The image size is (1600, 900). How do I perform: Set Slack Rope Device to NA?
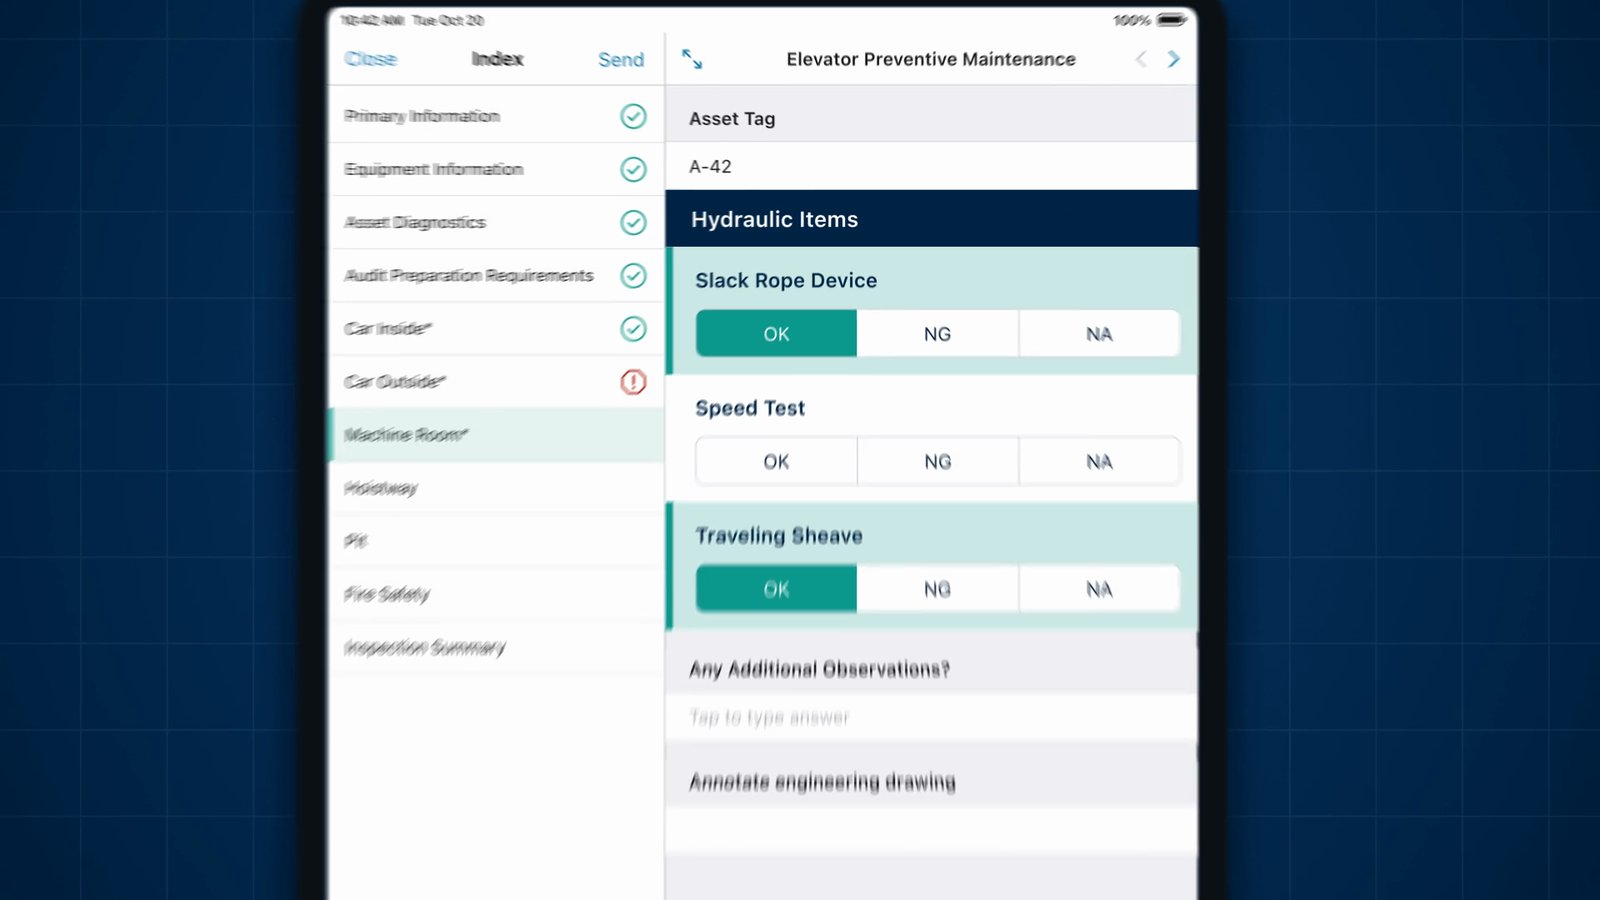[x=1100, y=334]
